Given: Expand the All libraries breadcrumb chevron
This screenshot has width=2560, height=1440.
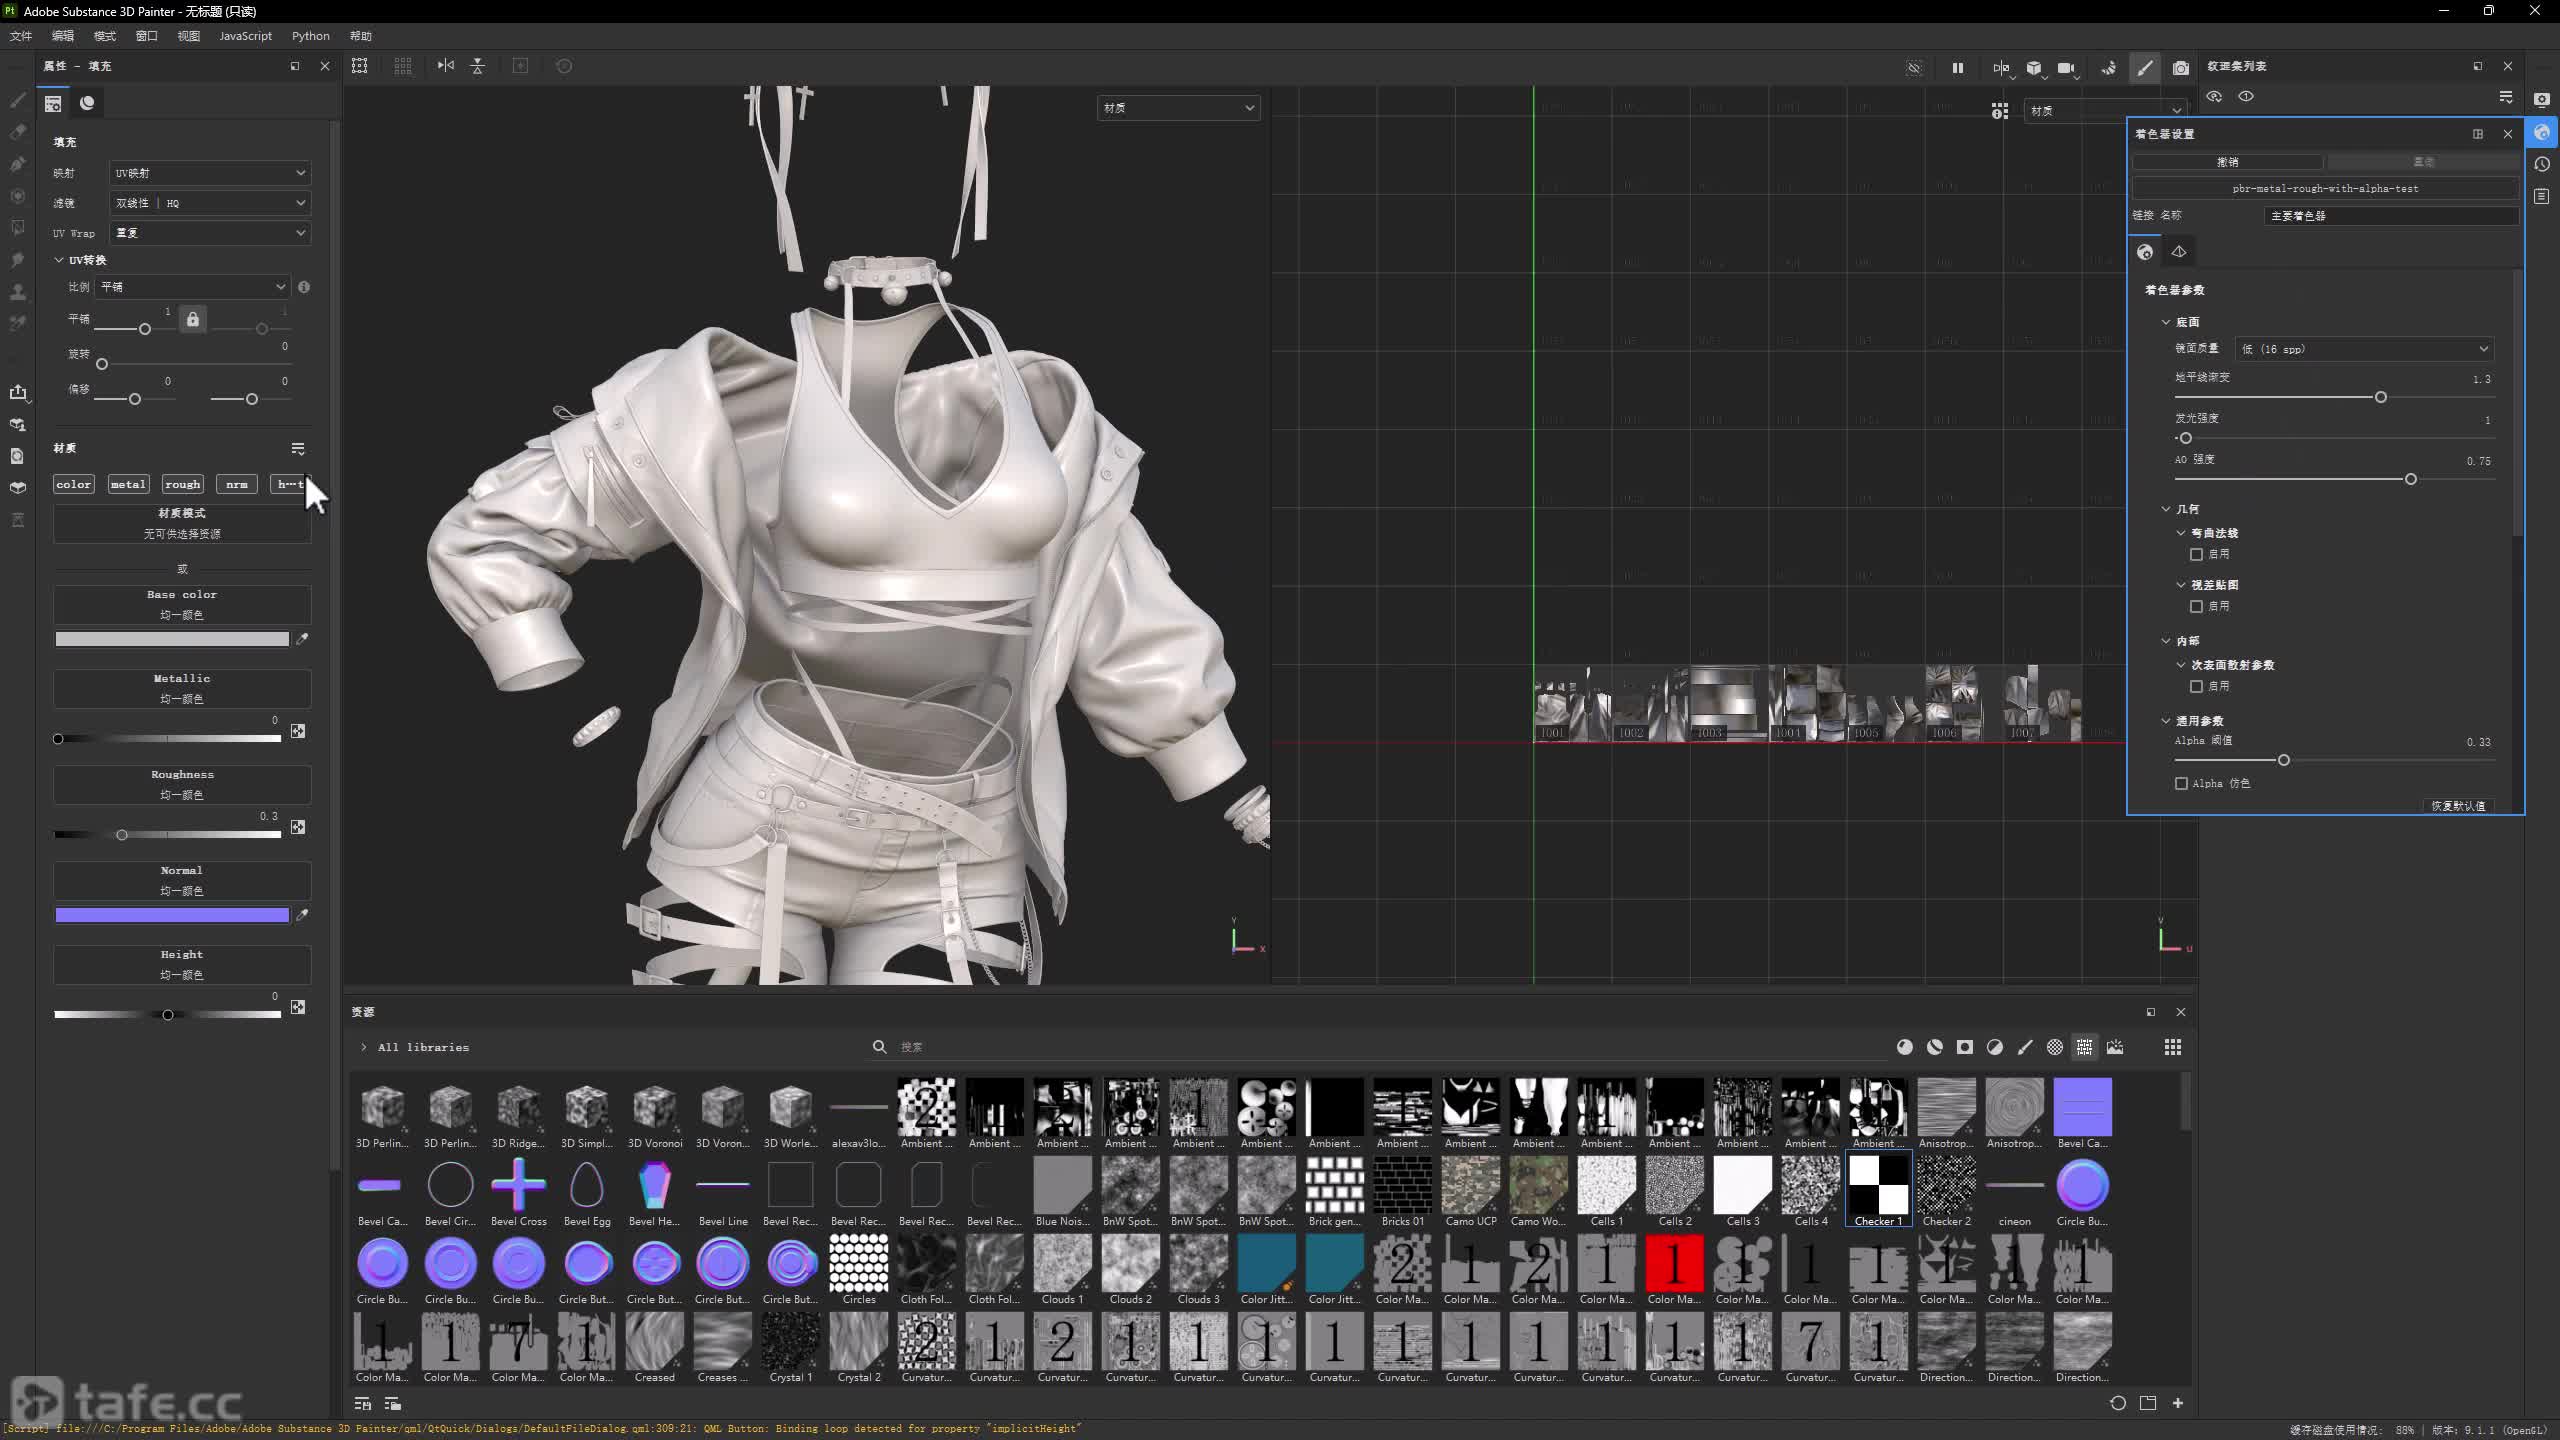Looking at the screenshot, I should coord(363,1047).
